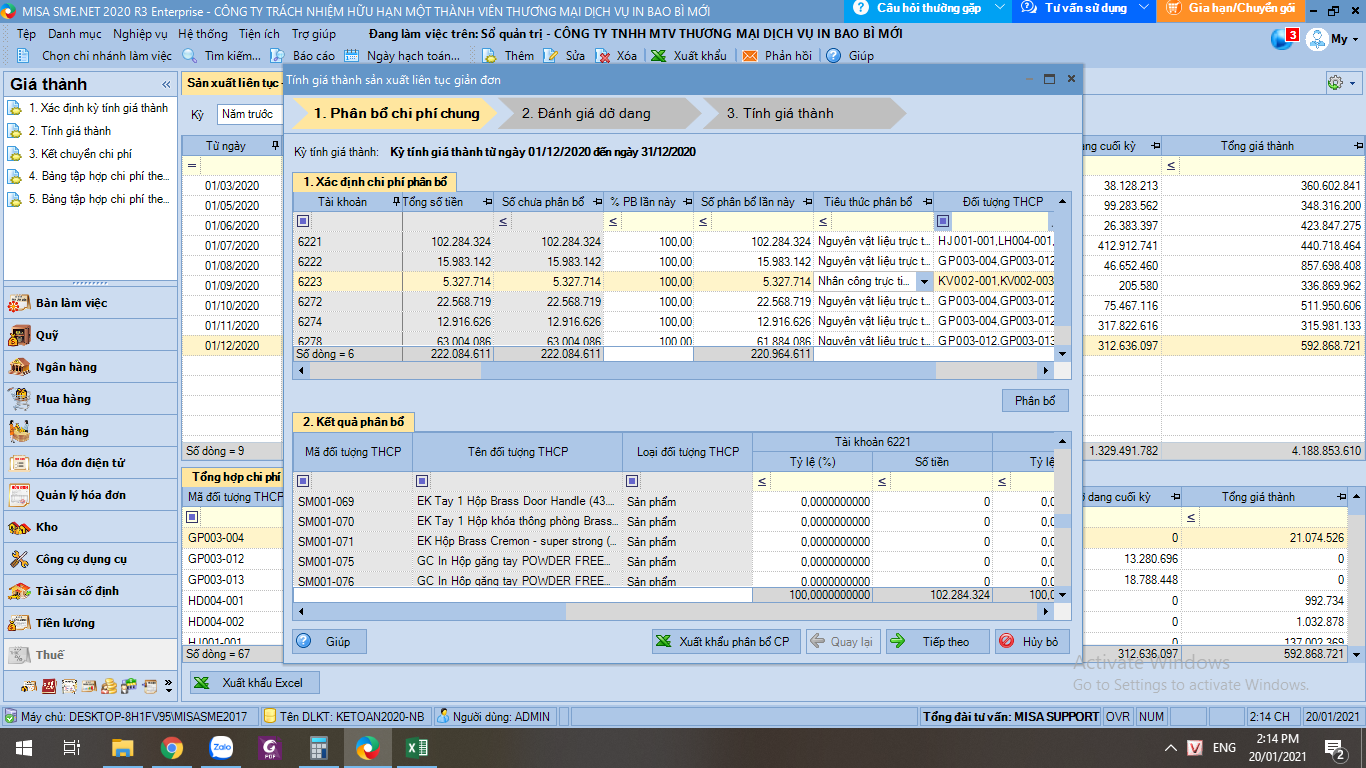Select 3. Kết chuyển chi phí in sidebar
Screen dimensions: 1366x768
pyautogui.click(x=80, y=154)
